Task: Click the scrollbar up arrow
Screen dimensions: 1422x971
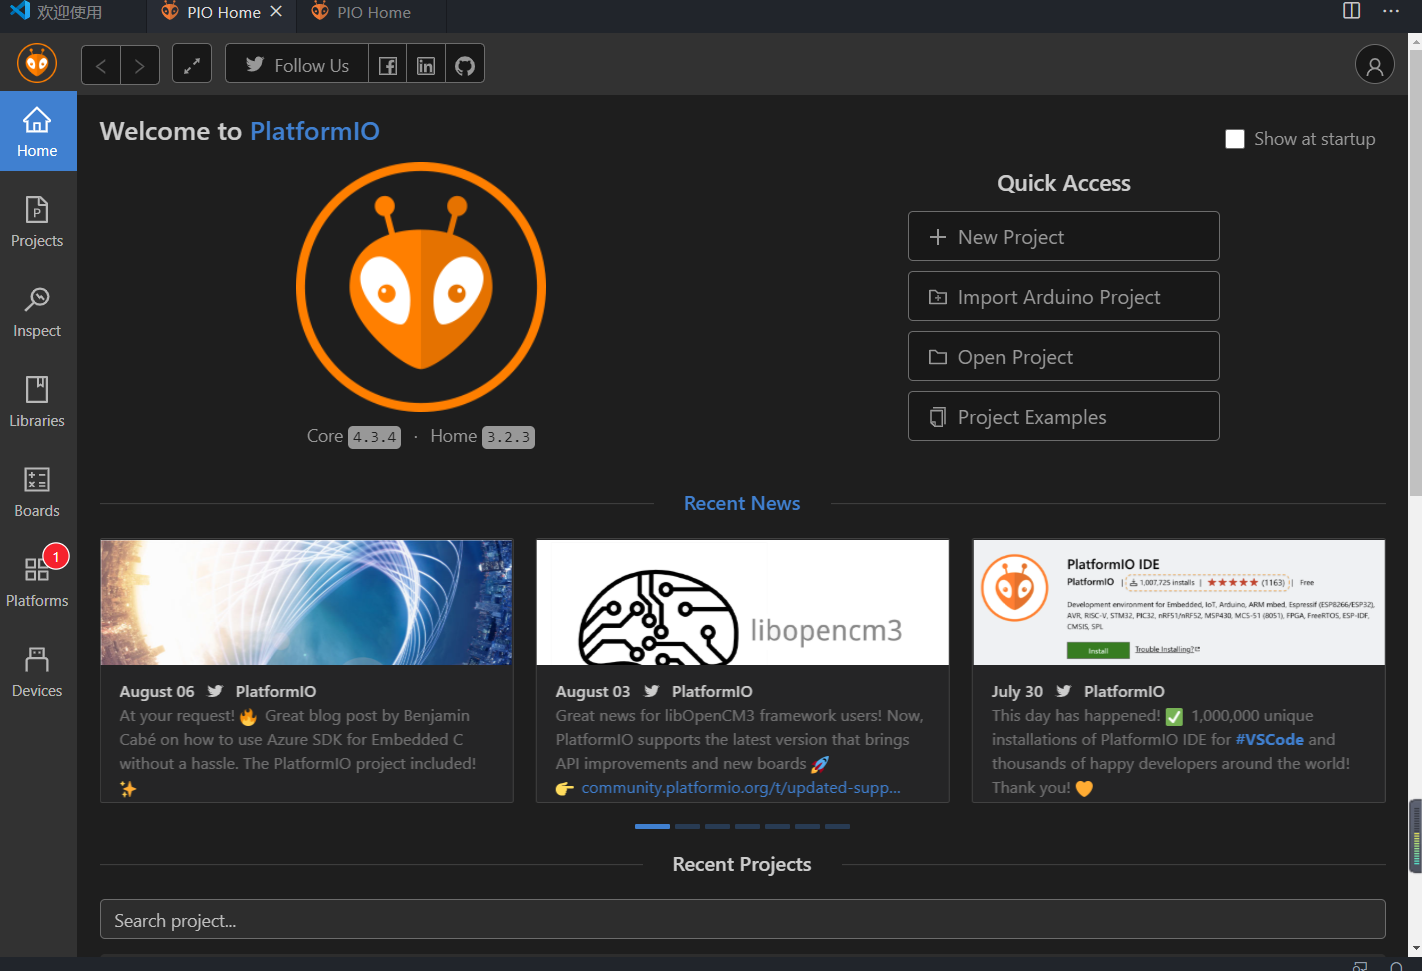Action: pos(1415,41)
